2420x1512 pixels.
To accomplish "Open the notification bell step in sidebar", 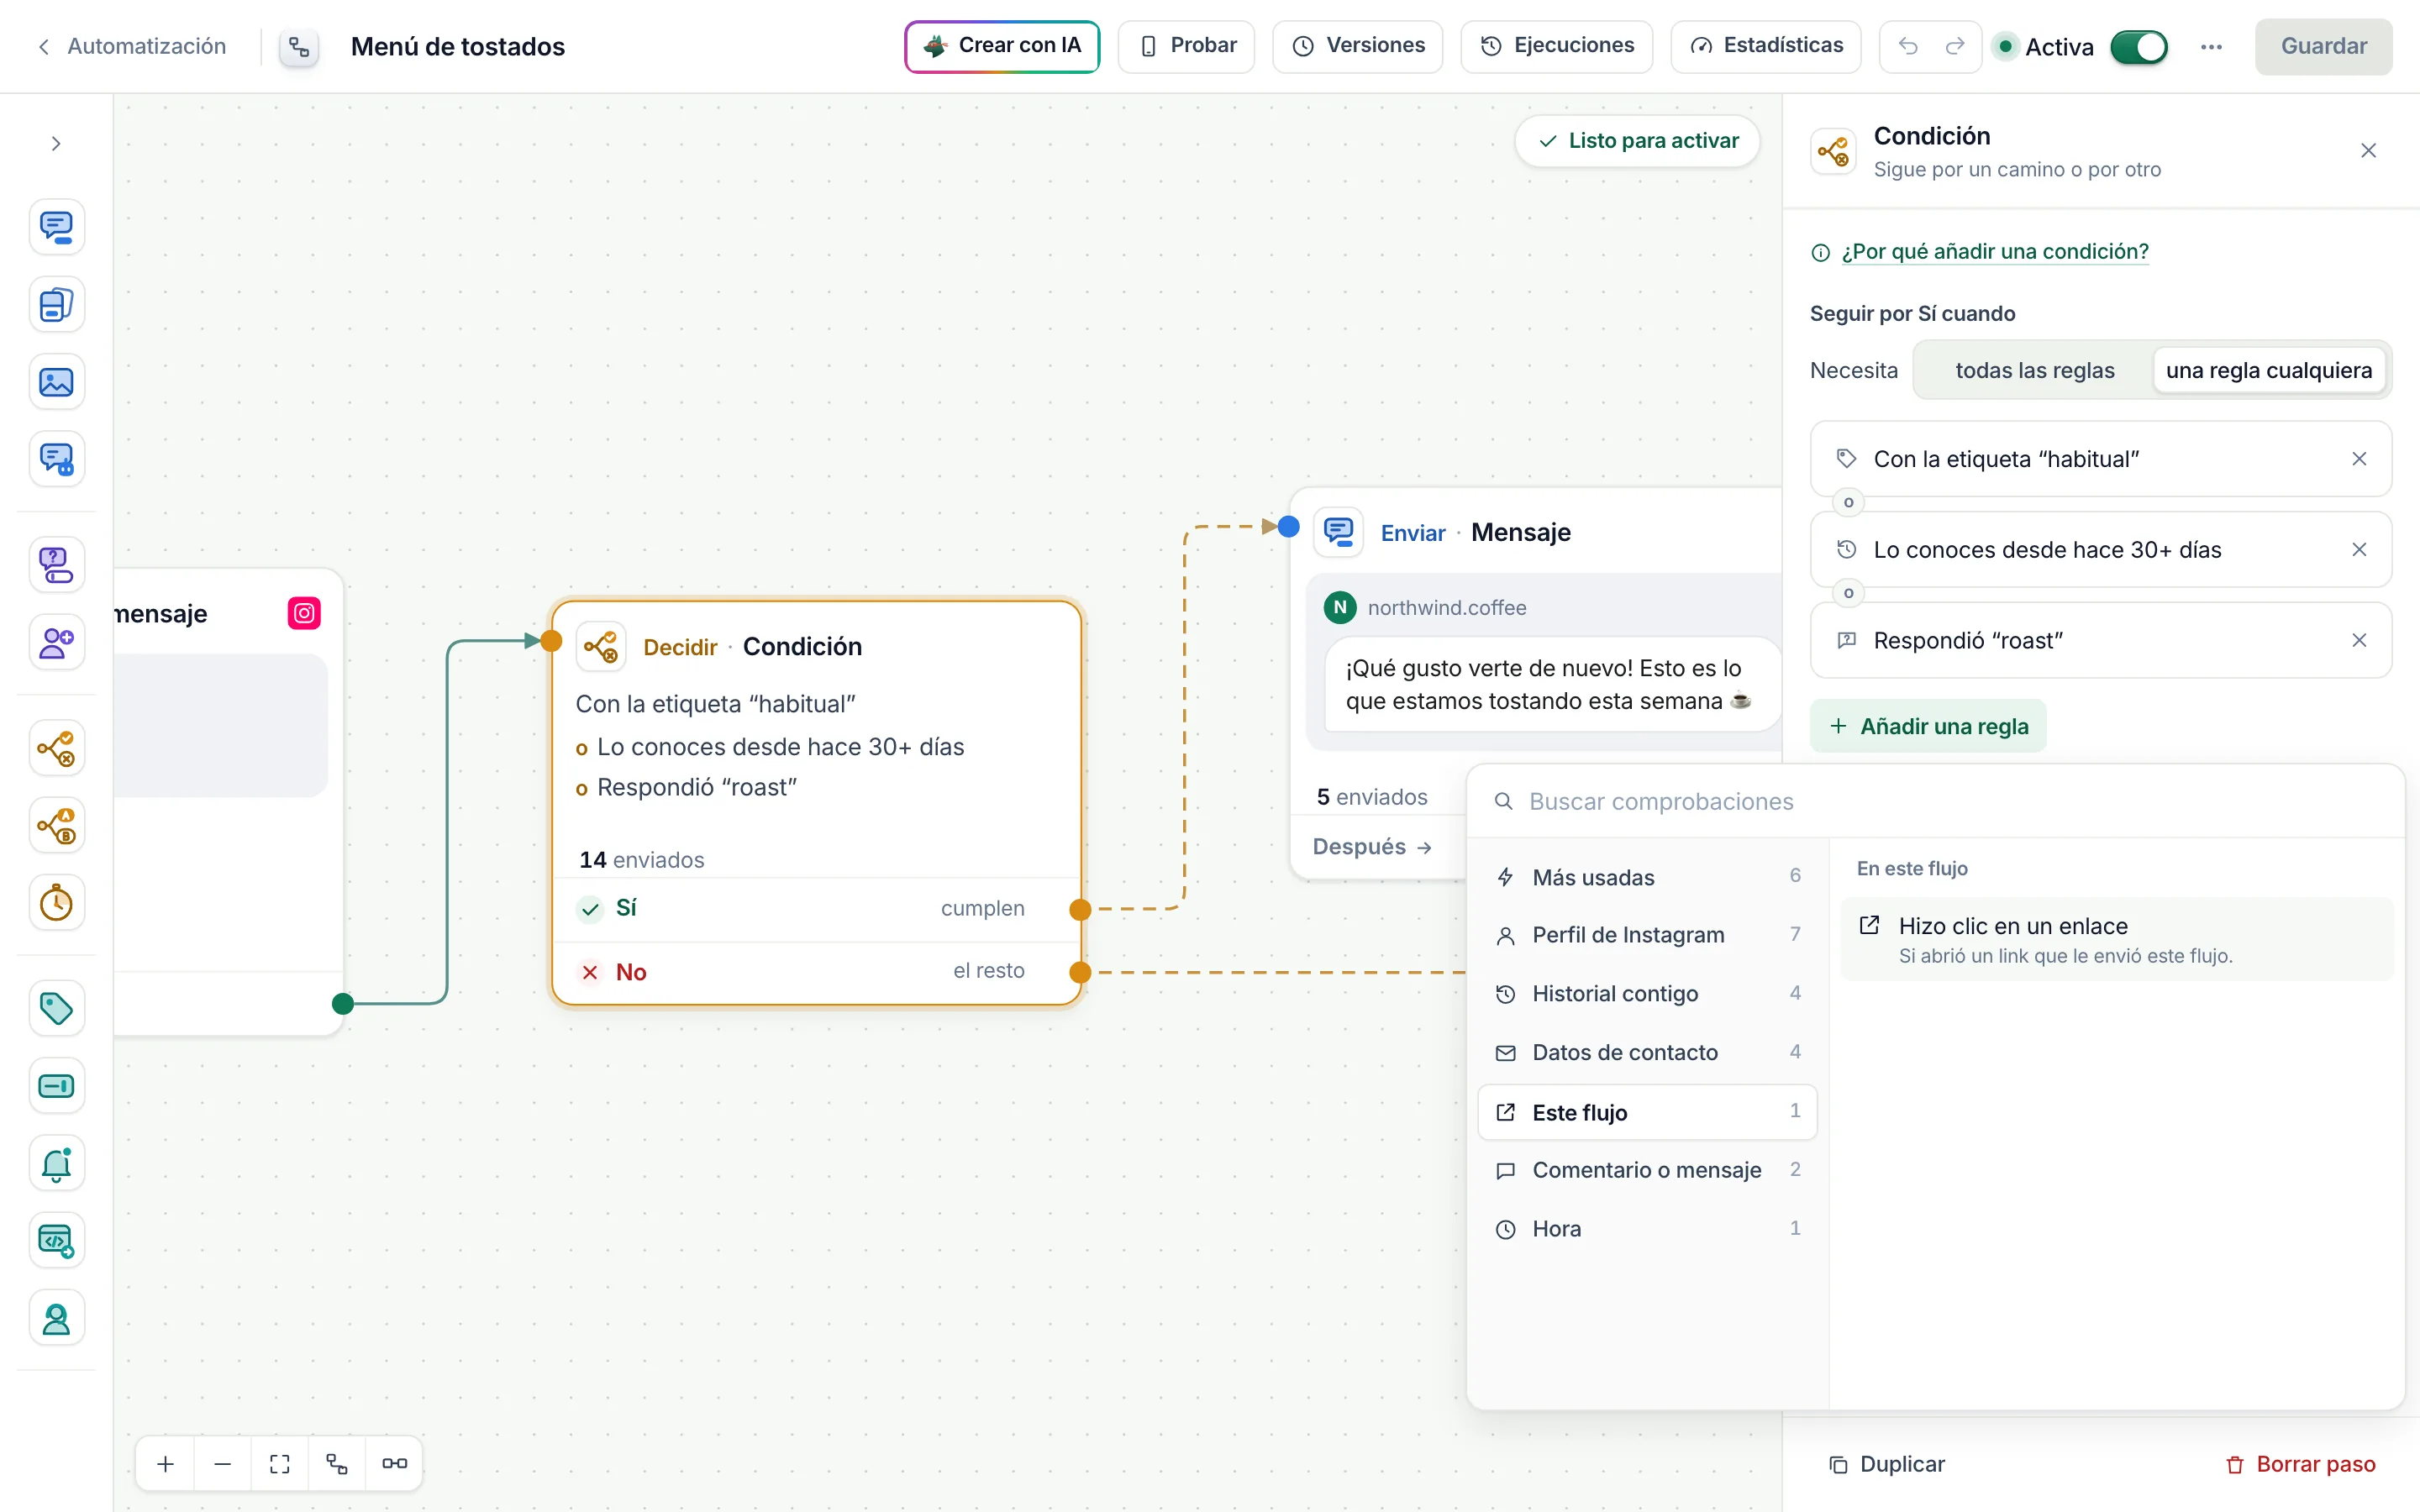I will tap(56, 1163).
